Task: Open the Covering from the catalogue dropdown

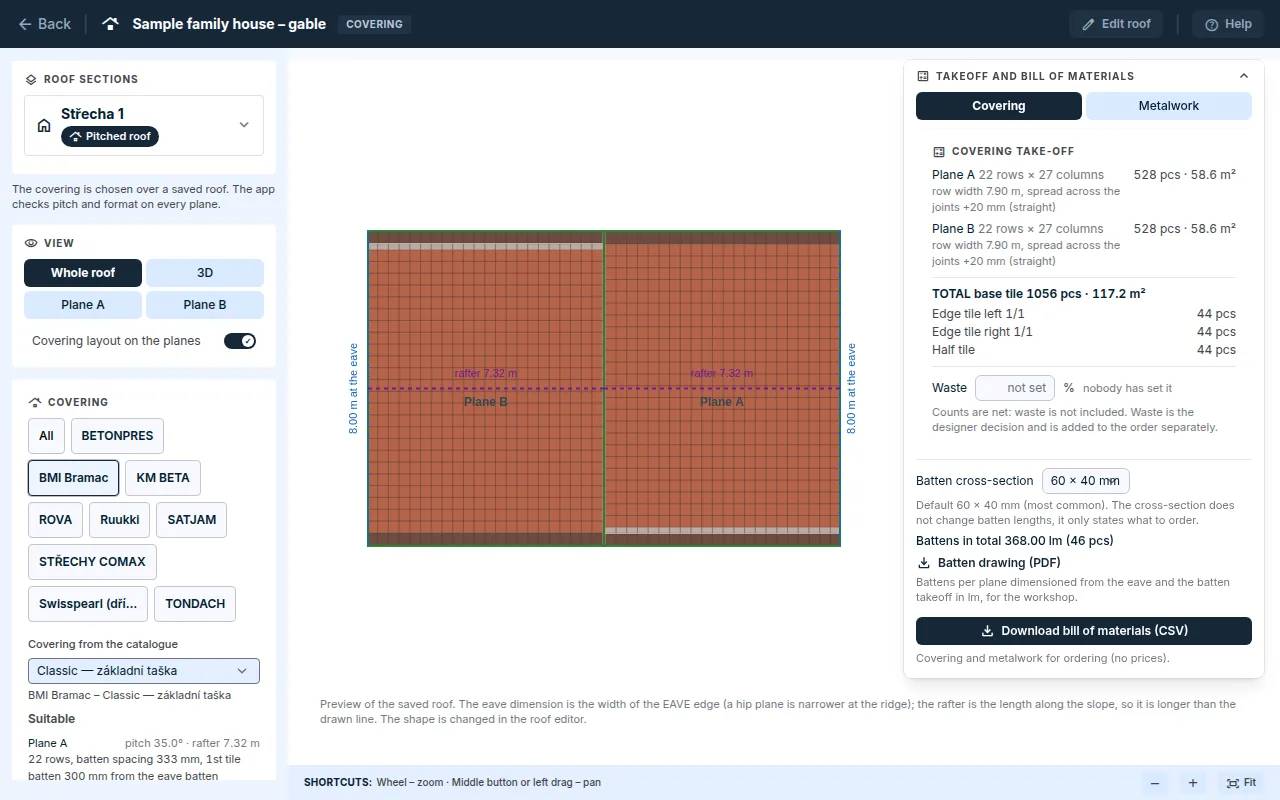Action: pyautogui.click(x=144, y=671)
